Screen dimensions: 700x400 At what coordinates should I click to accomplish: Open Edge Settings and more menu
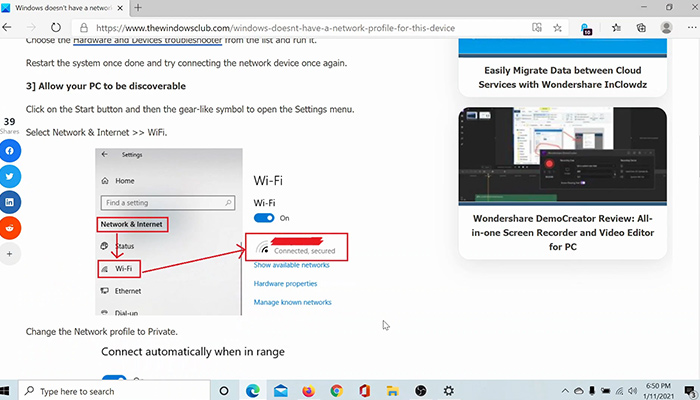[x=692, y=28]
